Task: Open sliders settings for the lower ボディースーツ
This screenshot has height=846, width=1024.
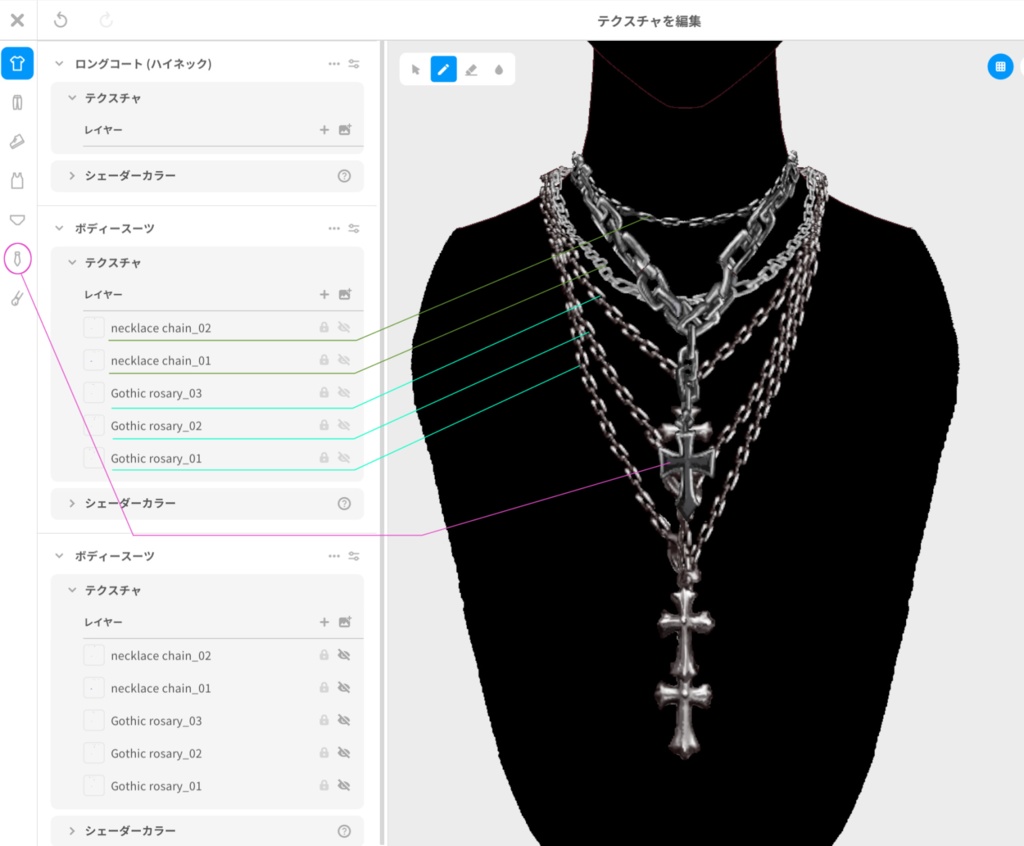Action: coord(354,556)
